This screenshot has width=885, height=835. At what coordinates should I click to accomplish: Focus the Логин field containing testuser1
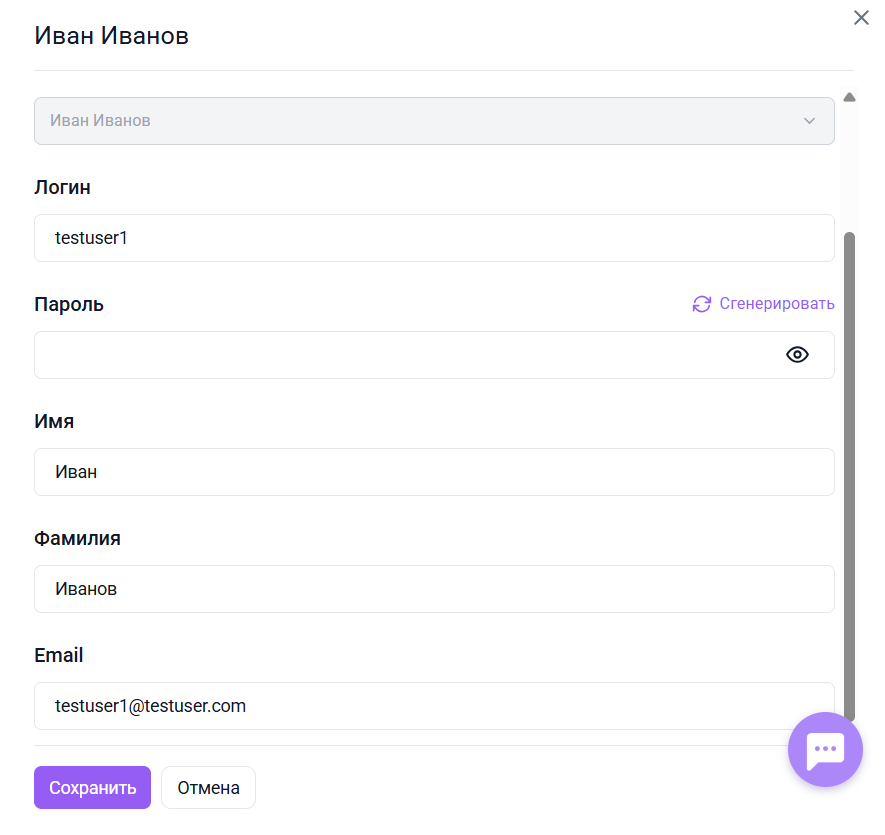point(434,238)
